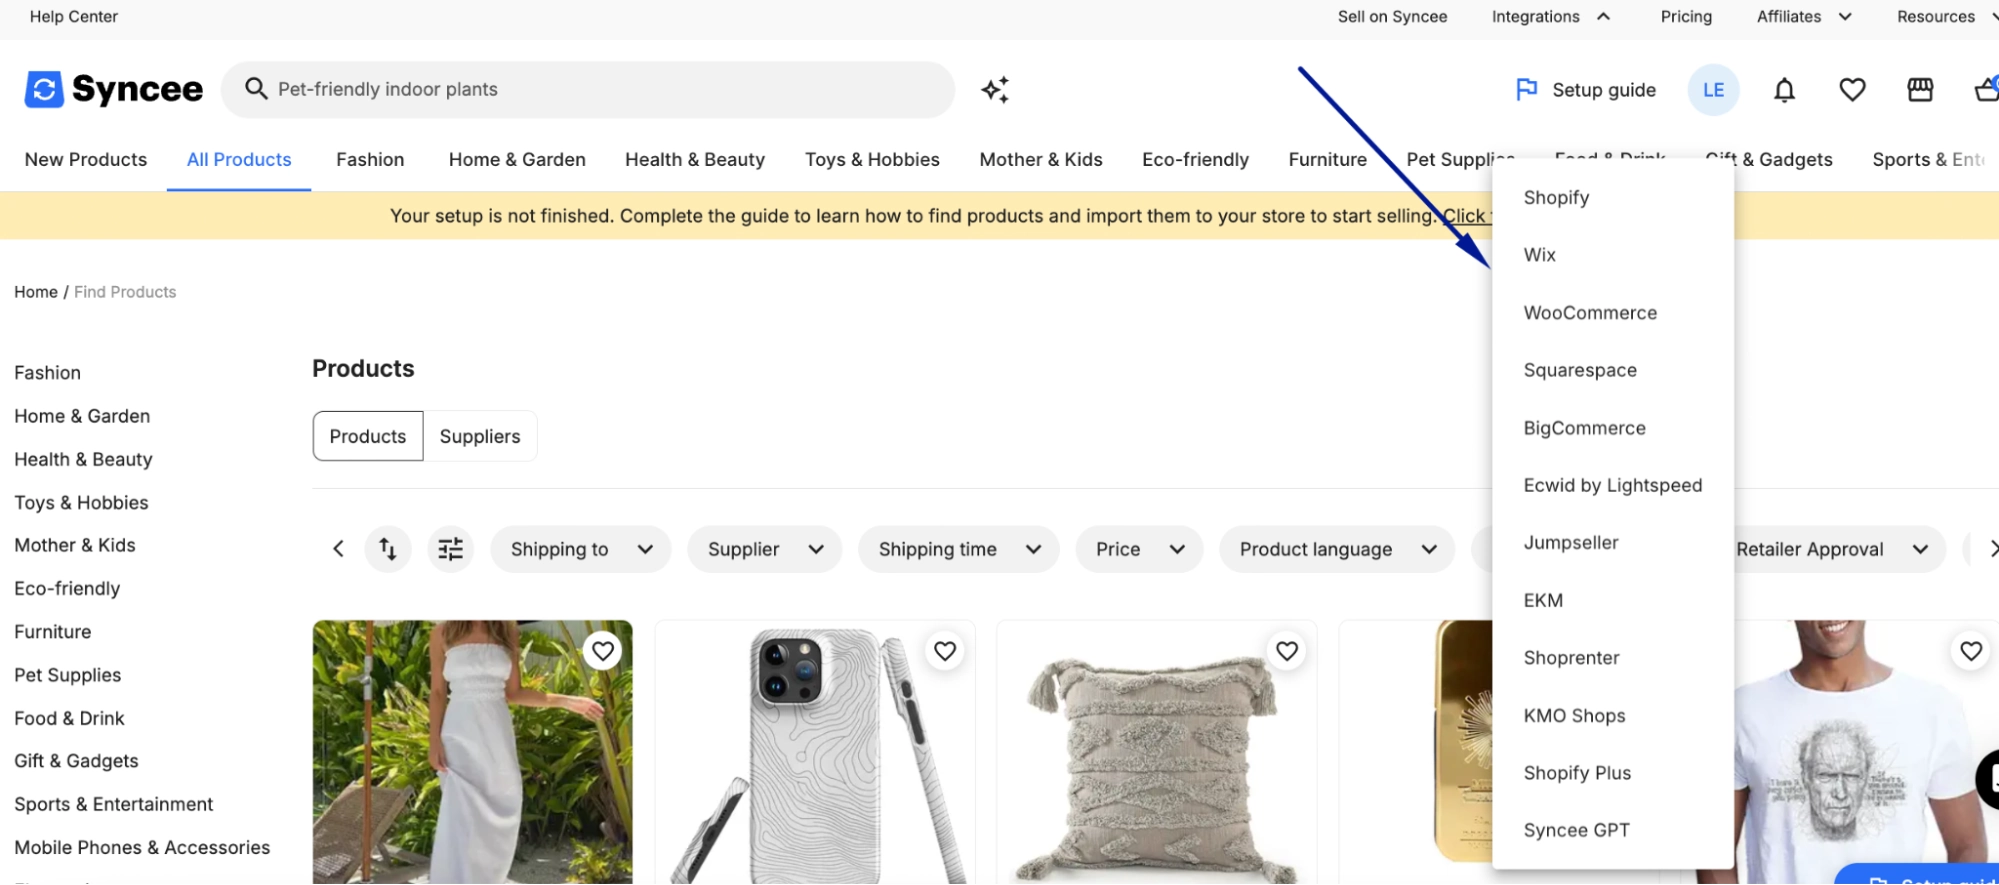Favorite the white dress product
This screenshot has width=1999, height=885.
click(603, 651)
